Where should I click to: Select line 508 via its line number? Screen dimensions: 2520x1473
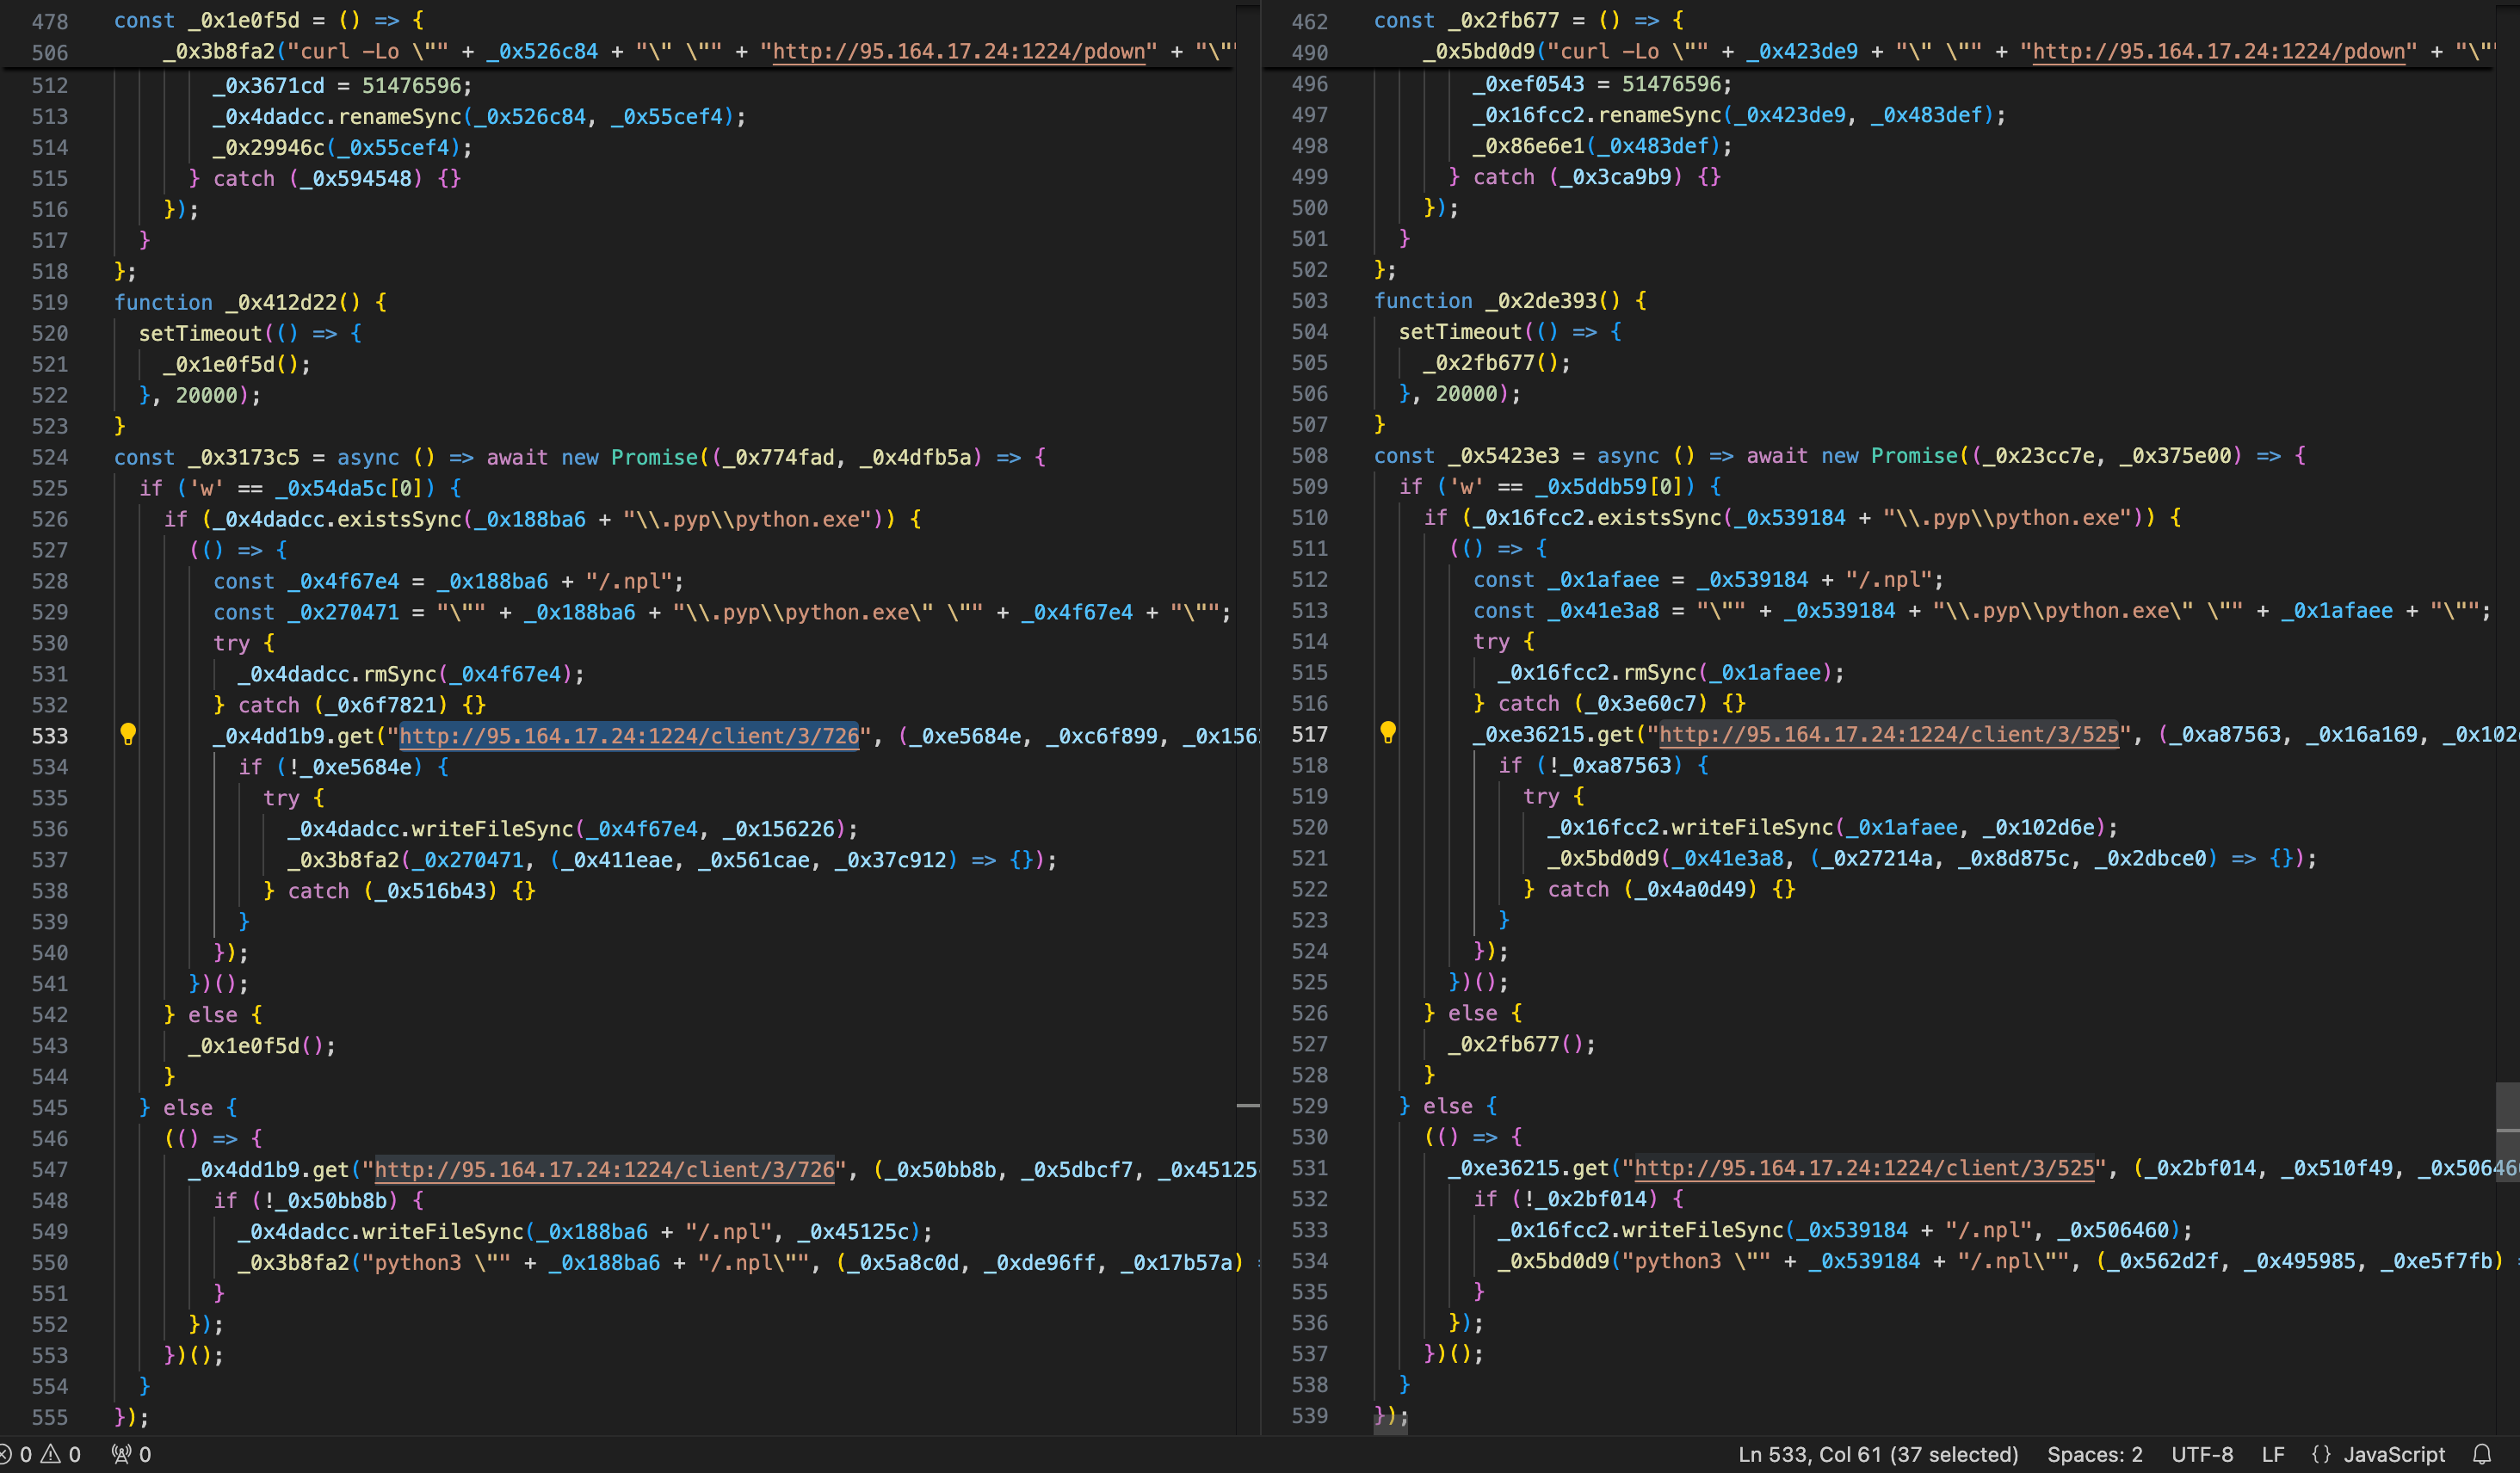pos(1309,455)
